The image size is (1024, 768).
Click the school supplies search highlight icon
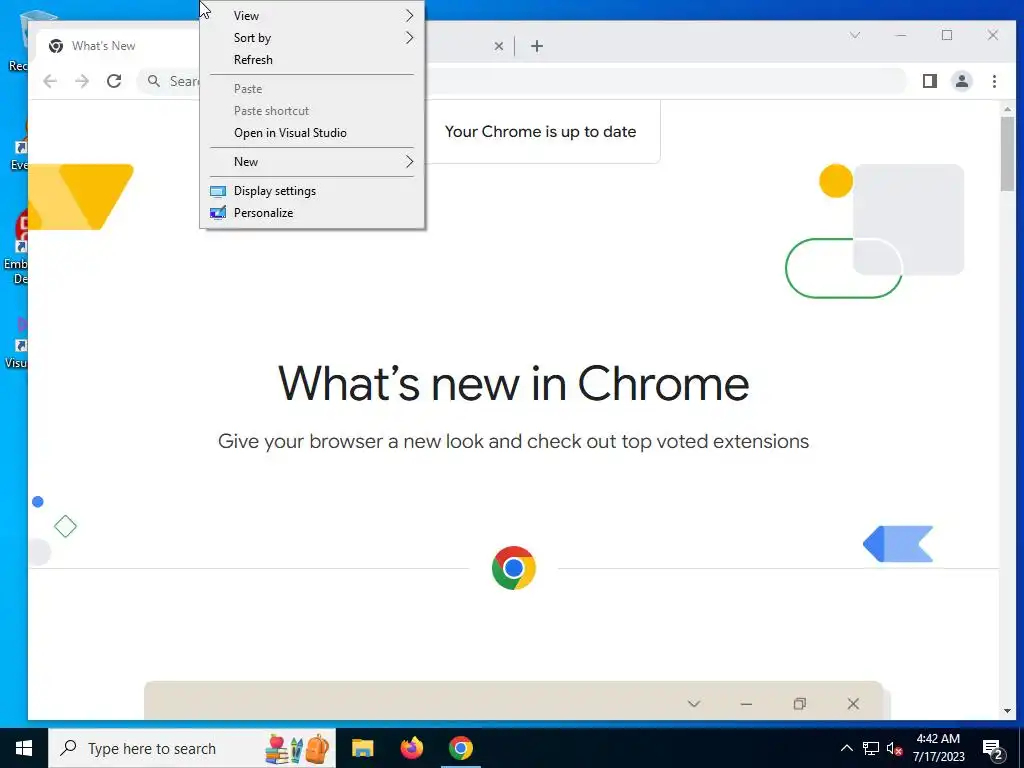coord(297,748)
